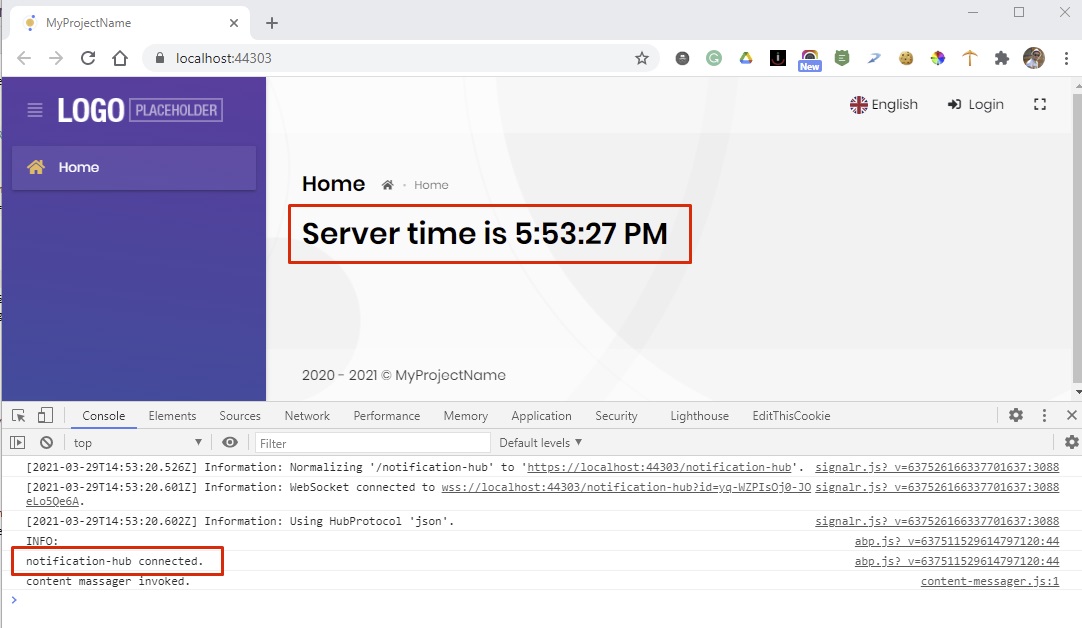Click the console Filter input field
The width and height of the screenshot is (1082, 628).
pyautogui.click(x=372, y=442)
